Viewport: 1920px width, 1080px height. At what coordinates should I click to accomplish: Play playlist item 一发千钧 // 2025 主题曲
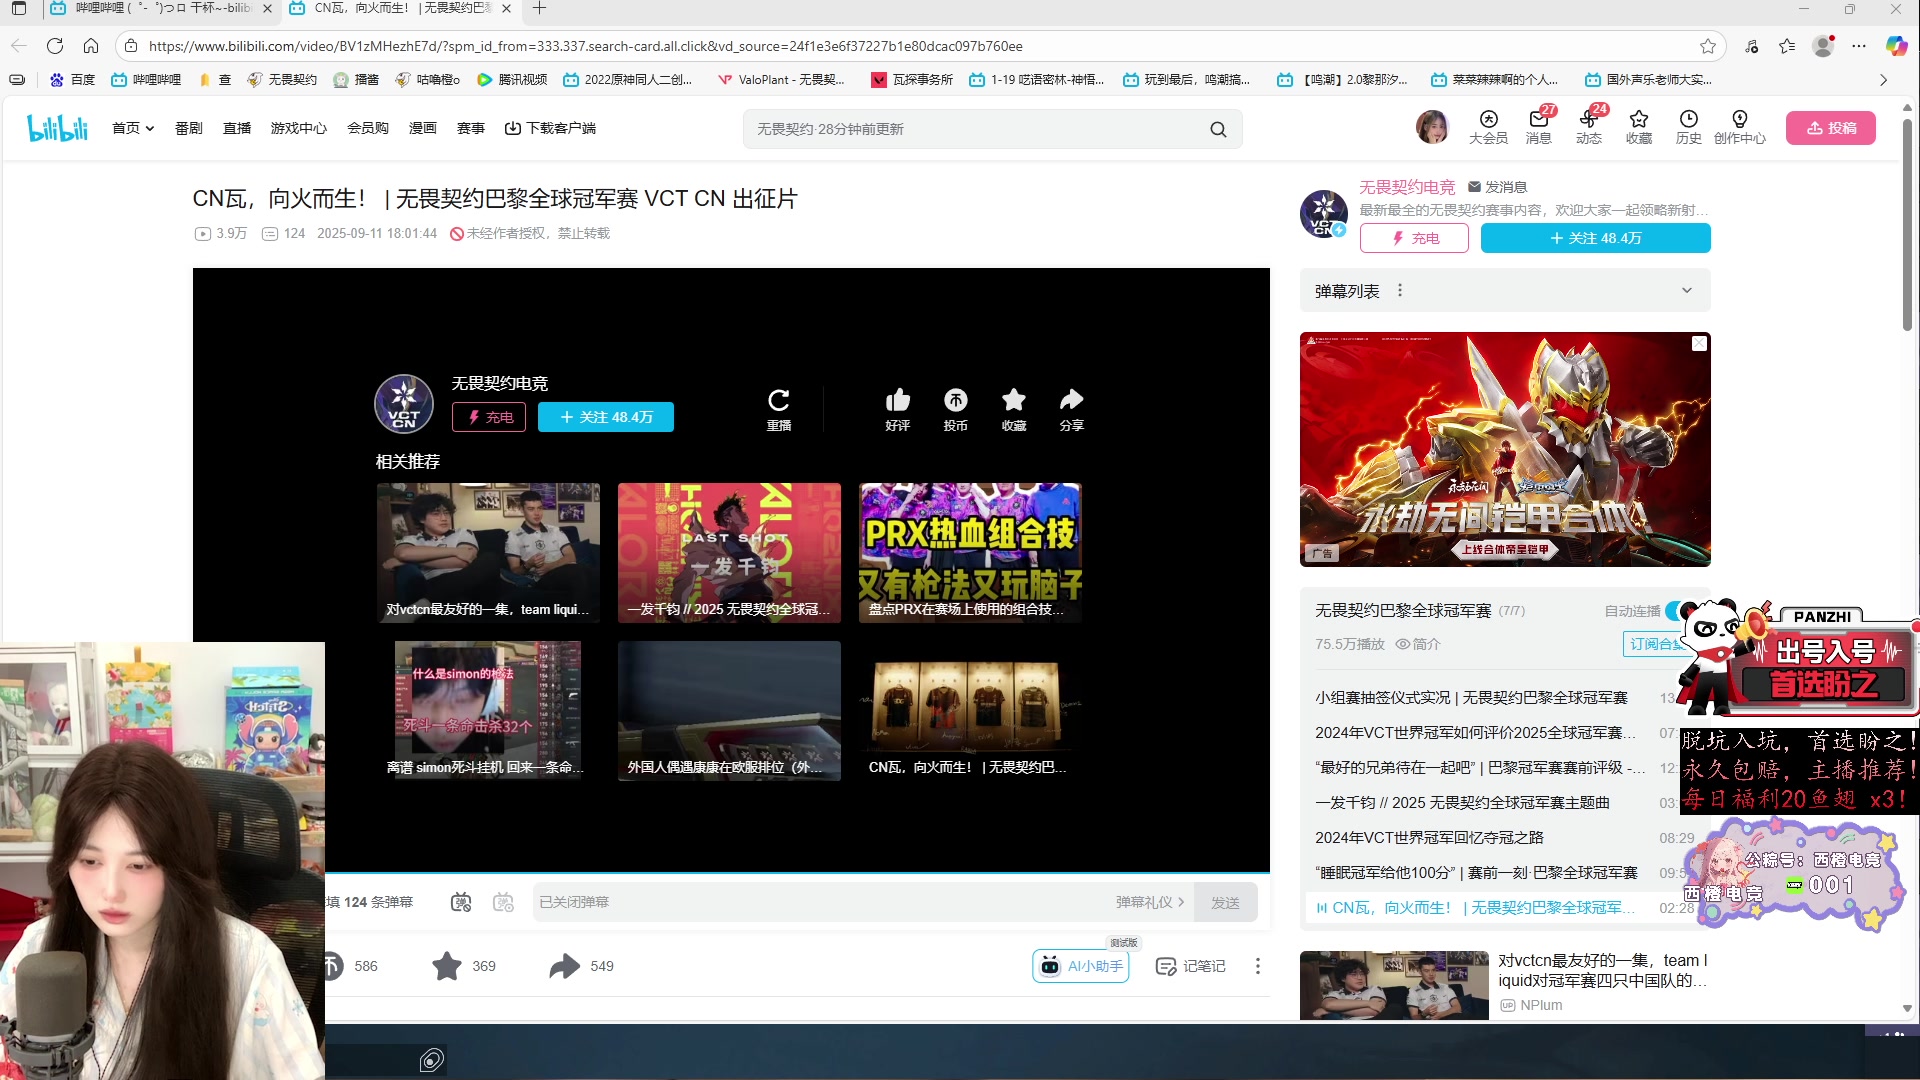coord(1462,803)
